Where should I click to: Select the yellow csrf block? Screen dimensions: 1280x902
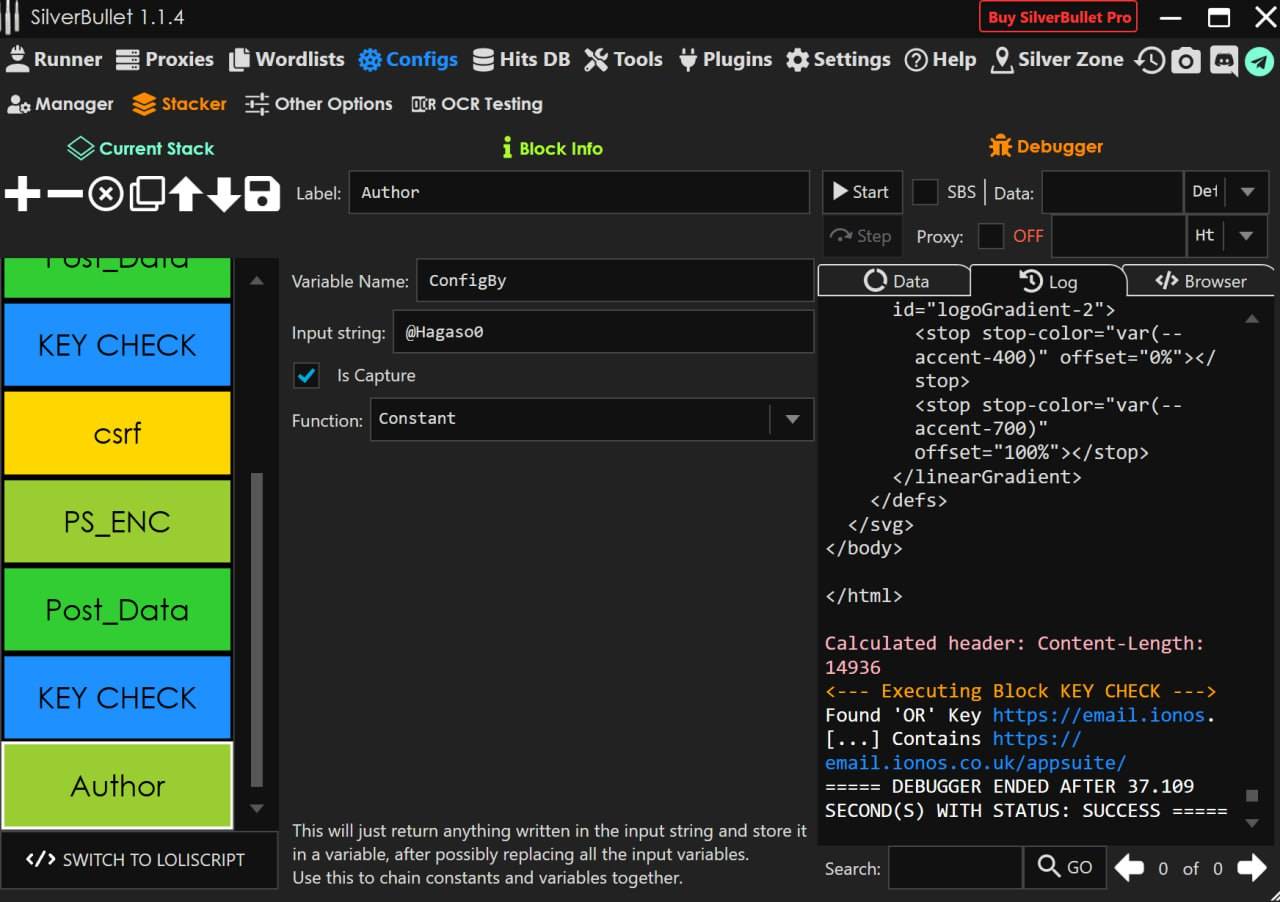pos(117,433)
